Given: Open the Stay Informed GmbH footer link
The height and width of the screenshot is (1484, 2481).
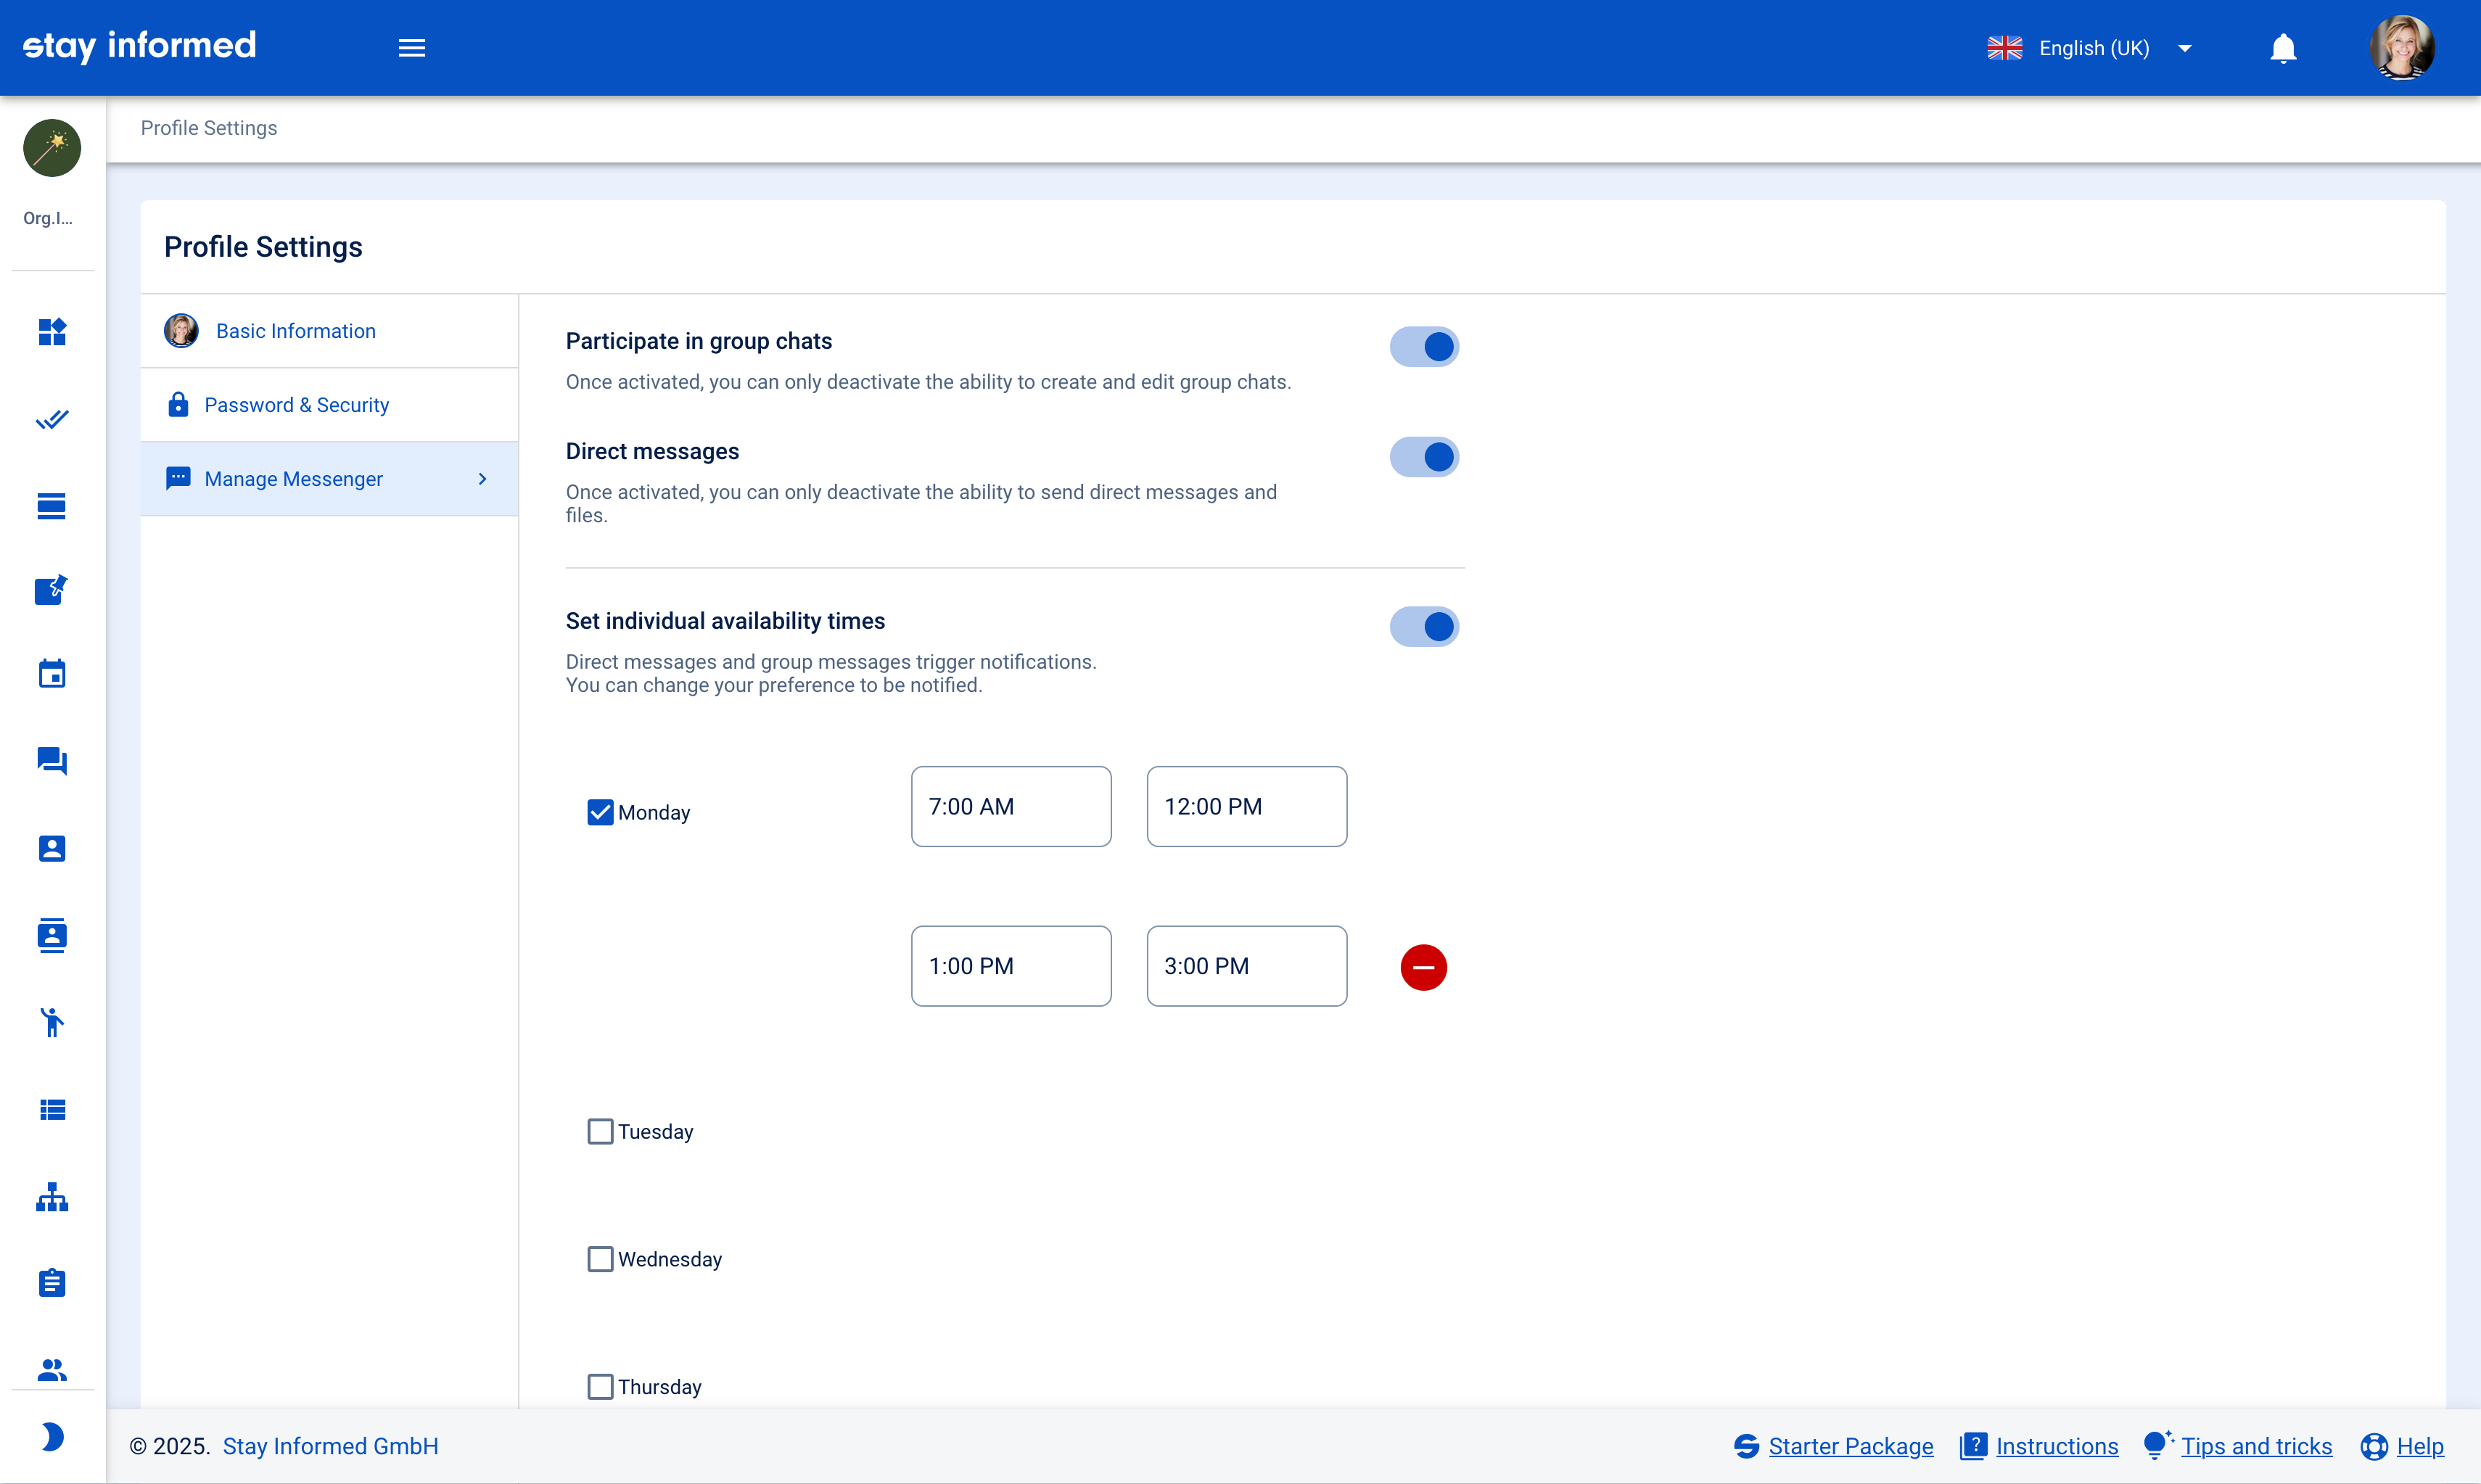Looking at the screenshot, I should (x=330, y=1446).
